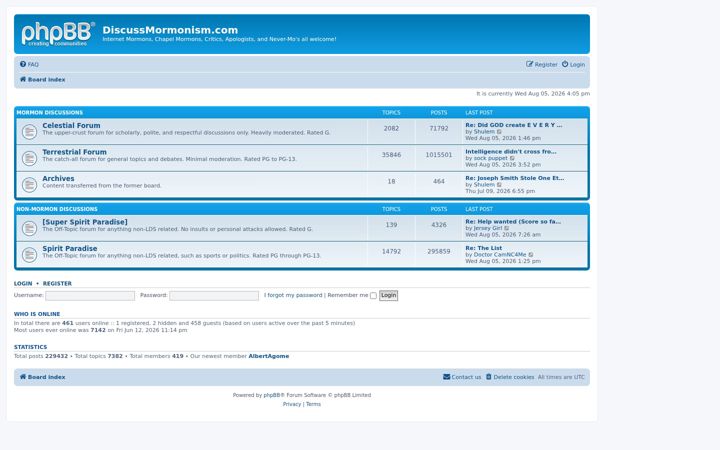The width and height of the screenshot is (720, 450).
Task: View latest post icon next to Shulem in Celestial row
Action: click(x=500, y=132)
